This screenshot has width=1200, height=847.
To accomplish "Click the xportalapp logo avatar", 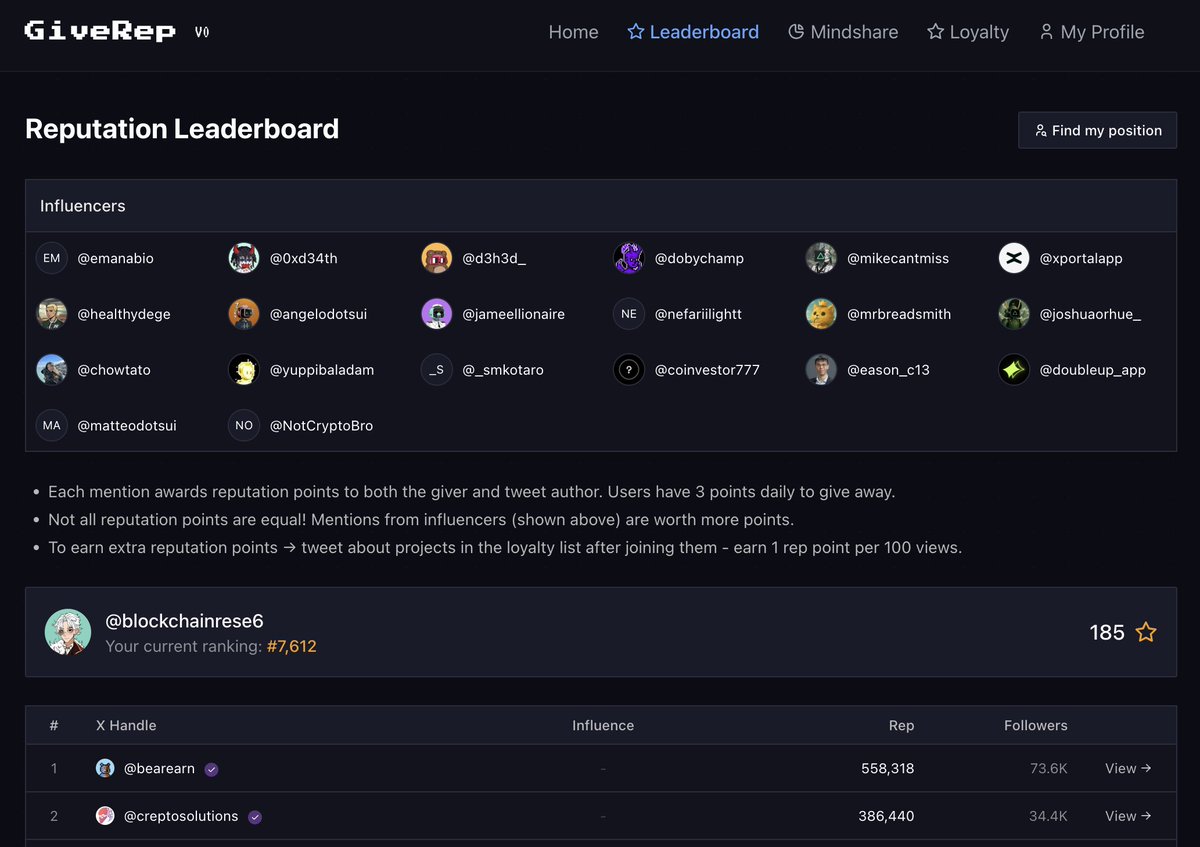I will pos(1014,258).
